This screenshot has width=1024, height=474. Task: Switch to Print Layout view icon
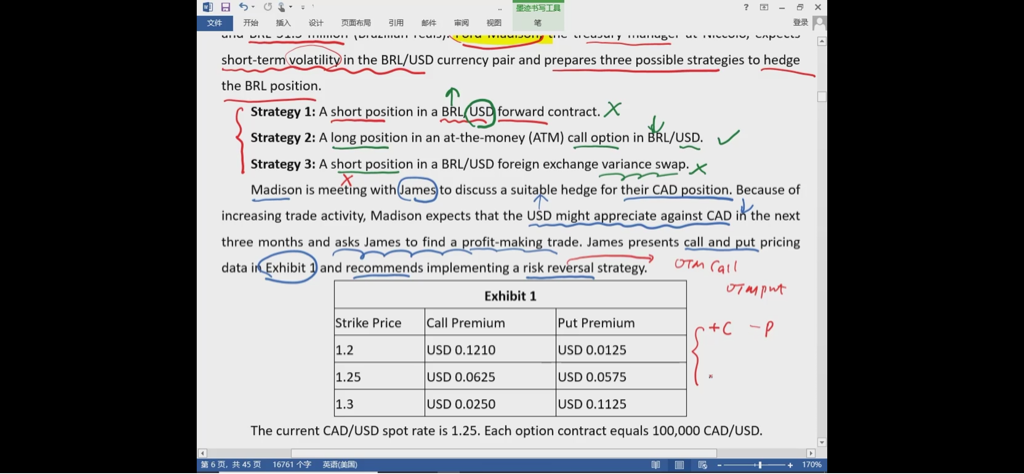(680, 465)
